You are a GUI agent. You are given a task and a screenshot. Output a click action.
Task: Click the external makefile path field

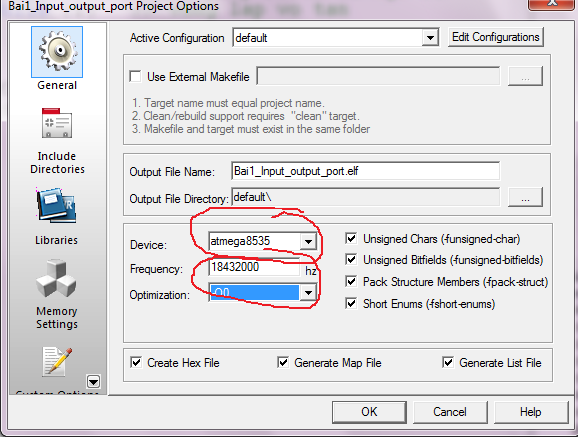tap(378, 76)
